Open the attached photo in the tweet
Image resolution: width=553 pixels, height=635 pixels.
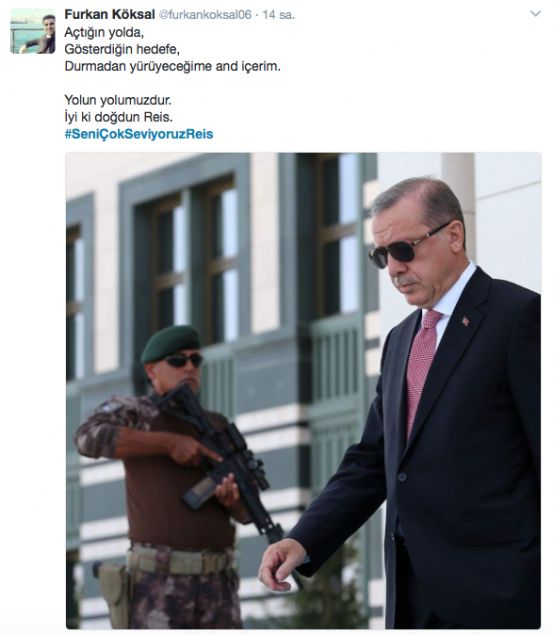tap(303, 390)
